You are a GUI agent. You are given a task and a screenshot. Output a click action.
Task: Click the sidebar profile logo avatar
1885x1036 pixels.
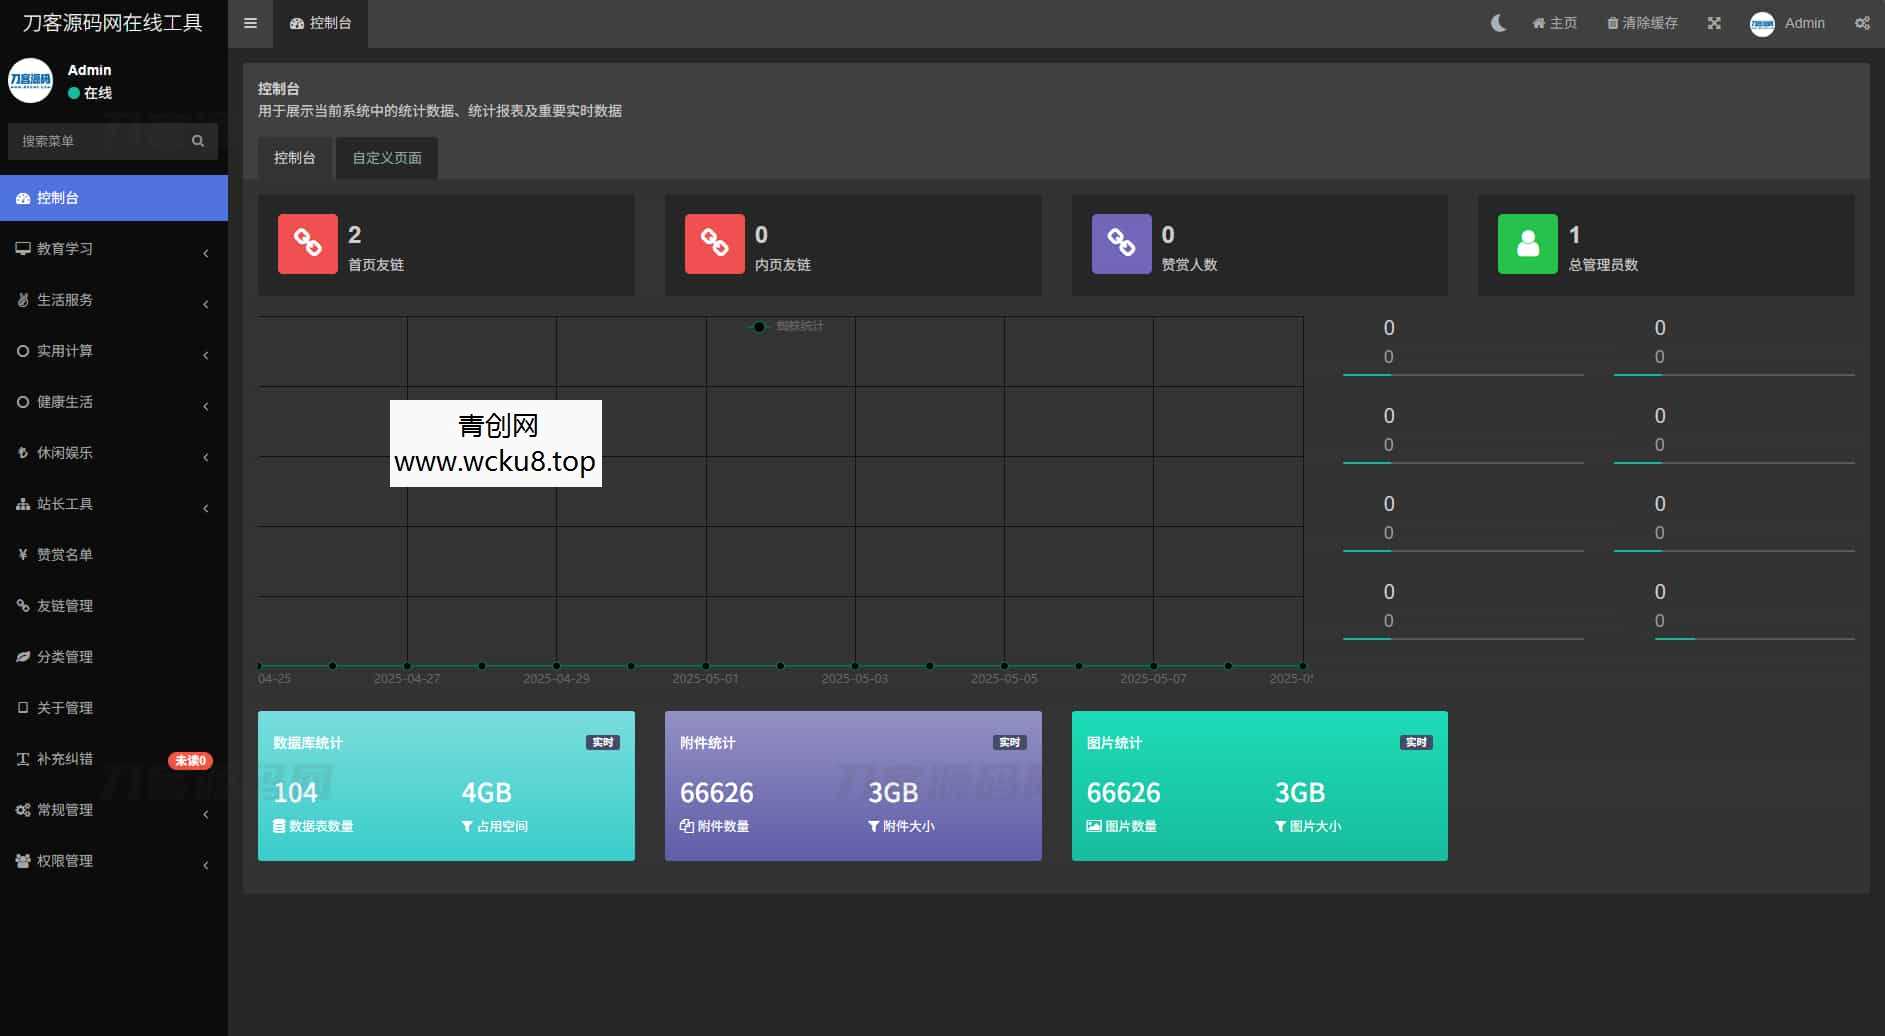click(x=31, y=81)
